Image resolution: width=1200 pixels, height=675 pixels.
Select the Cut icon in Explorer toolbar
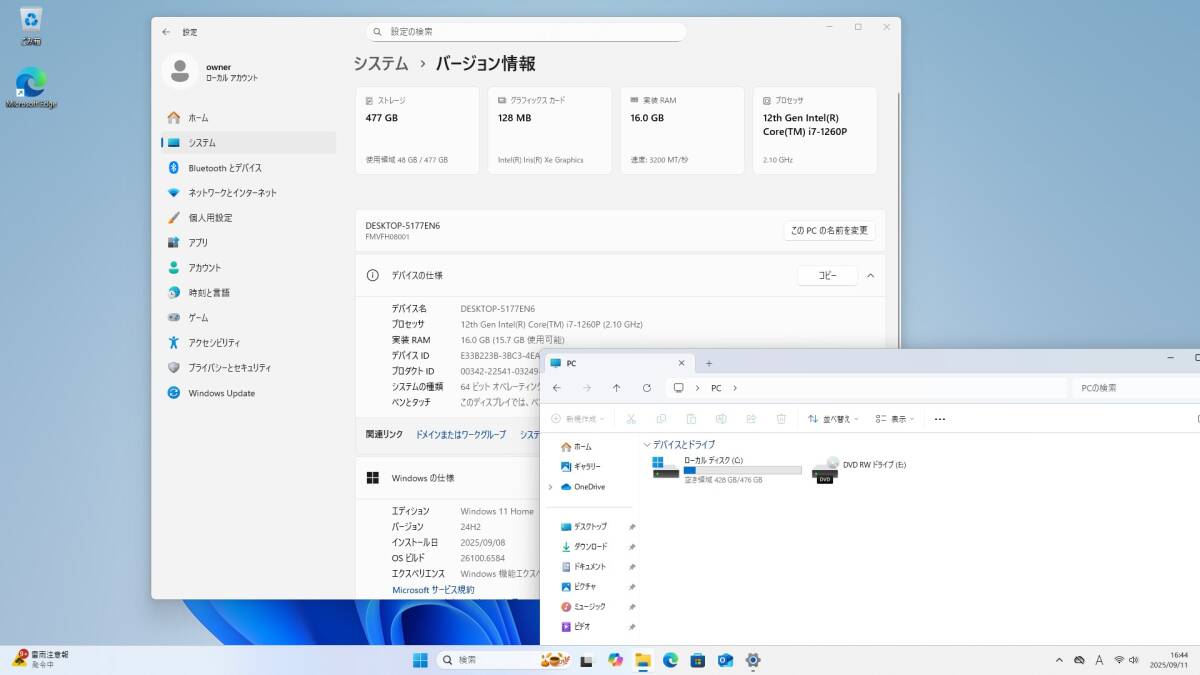tap(632, 418)
